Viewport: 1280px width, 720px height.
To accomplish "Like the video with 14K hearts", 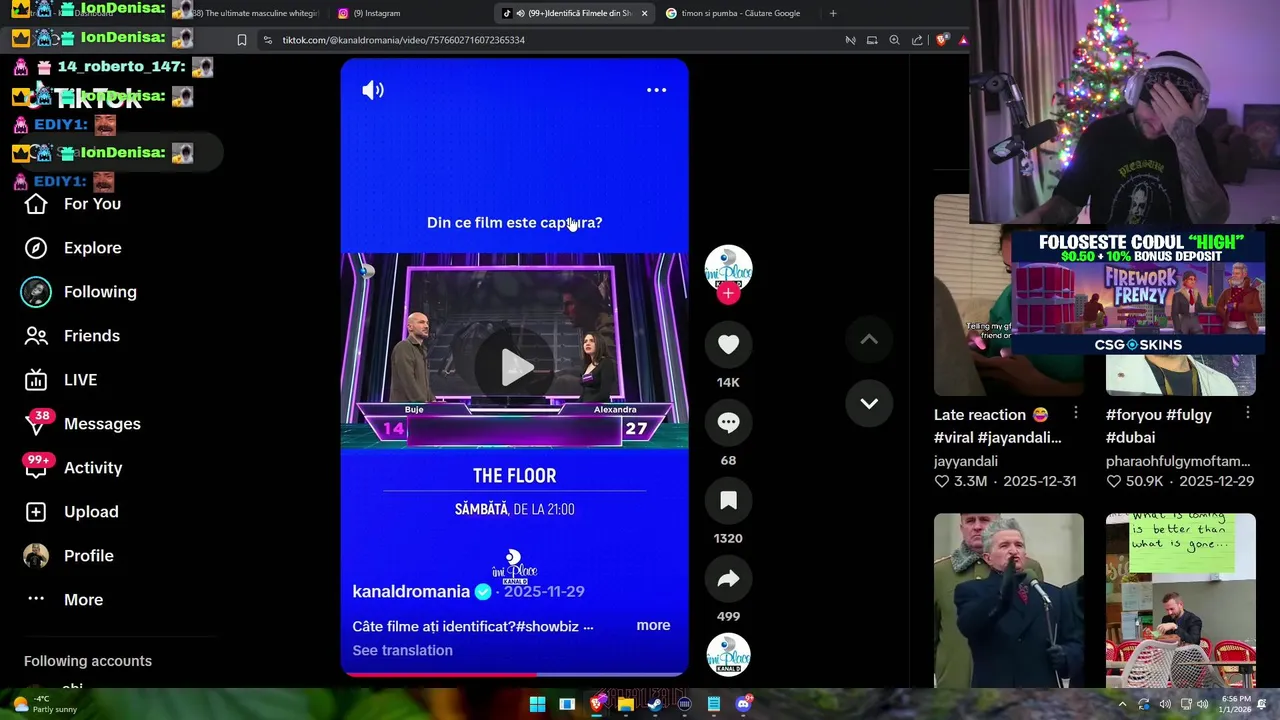I will (x=728, y=344).
